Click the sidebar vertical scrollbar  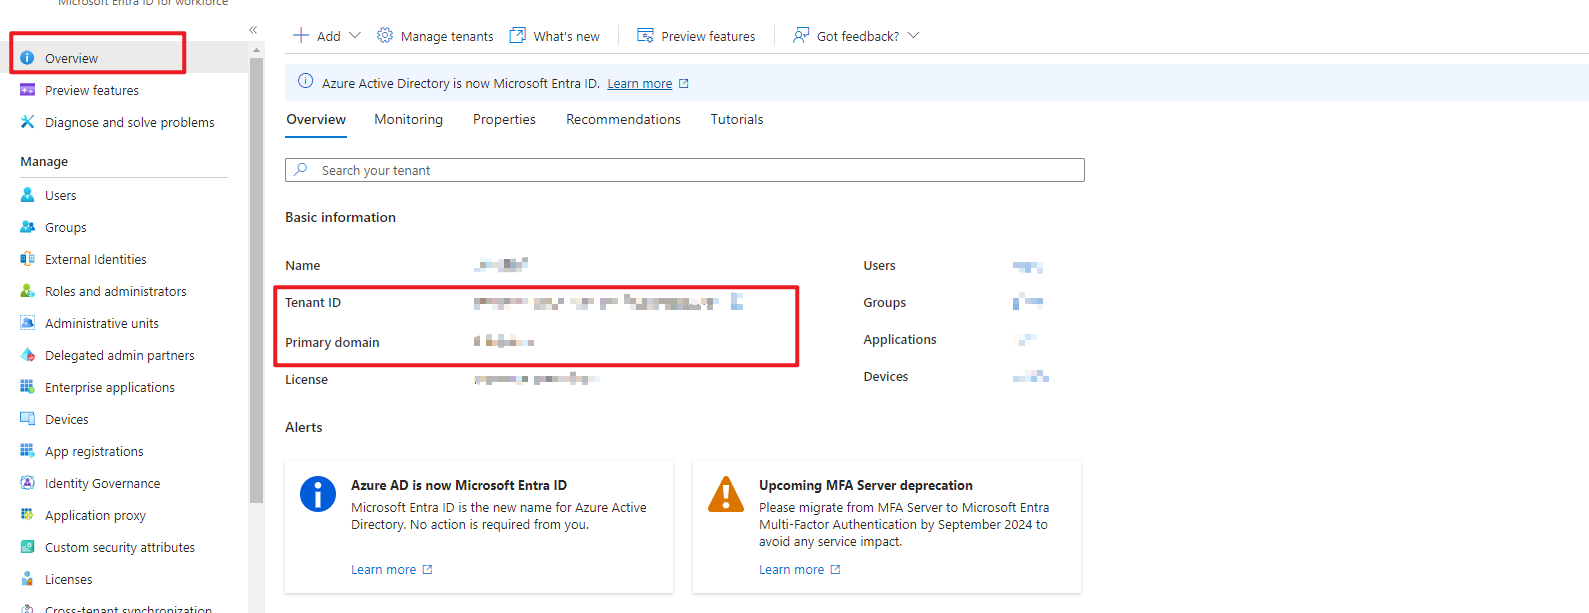(x=257, y=280)
